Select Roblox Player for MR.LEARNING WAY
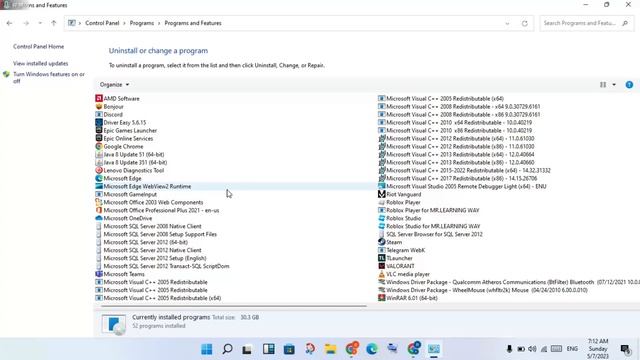 click(x=433, y=210)
